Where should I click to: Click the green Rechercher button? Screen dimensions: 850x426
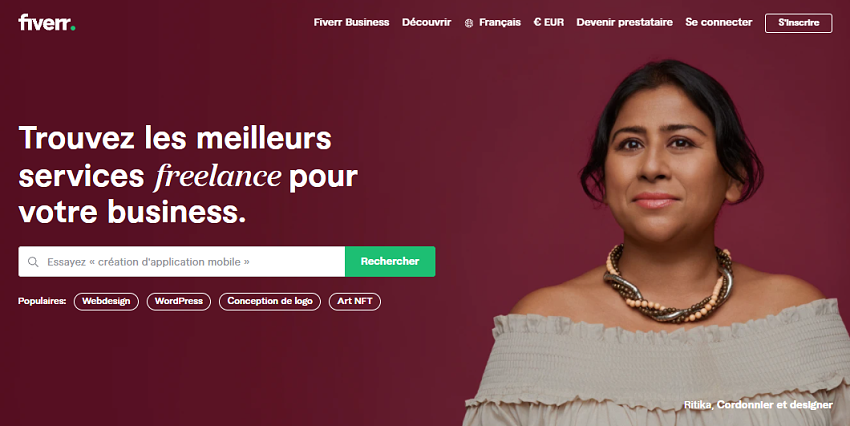tap(390, 262)
